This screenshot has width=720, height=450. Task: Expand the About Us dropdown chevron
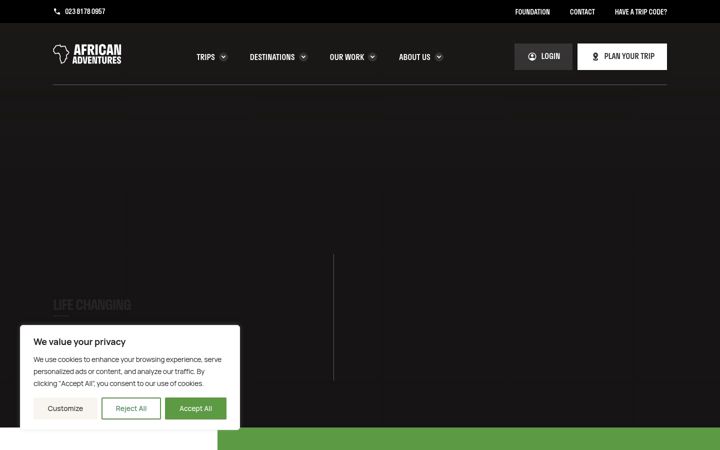click(439, 57)
